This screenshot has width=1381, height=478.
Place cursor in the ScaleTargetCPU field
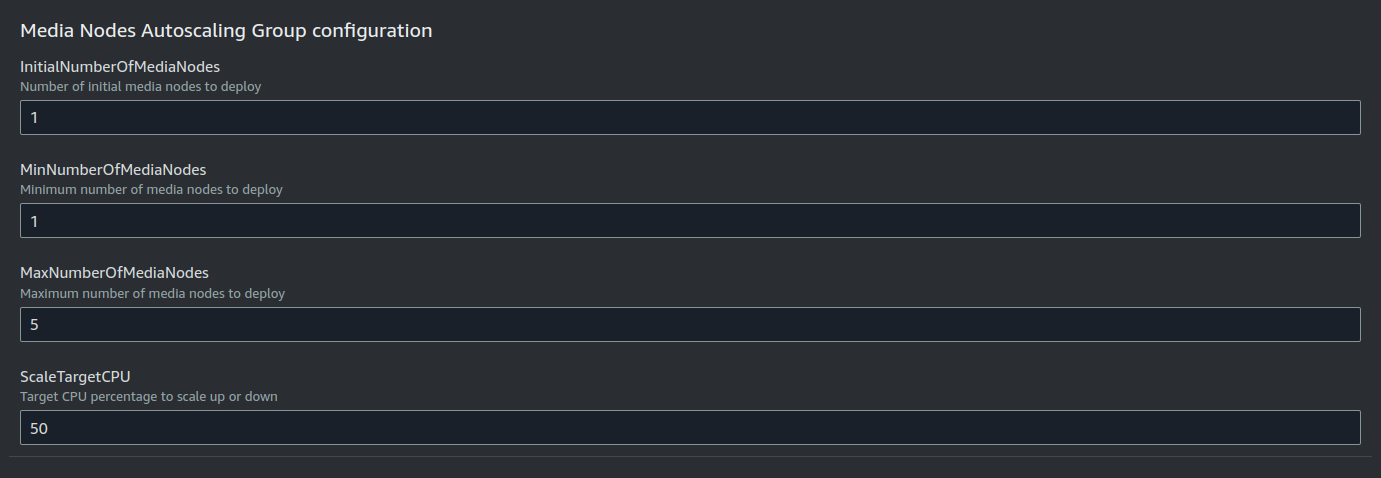pyautogui.click(x=690, y=427)
